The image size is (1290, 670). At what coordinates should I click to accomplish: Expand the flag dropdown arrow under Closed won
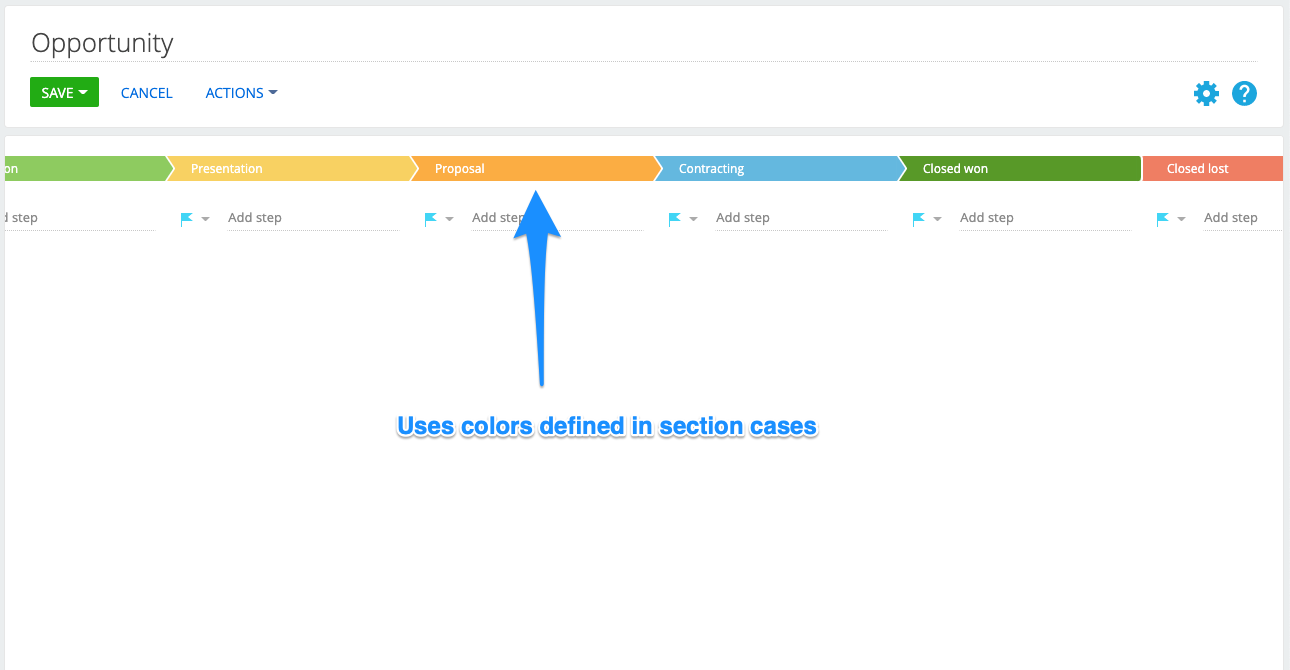pyautogui.click(x=937, y=218)
